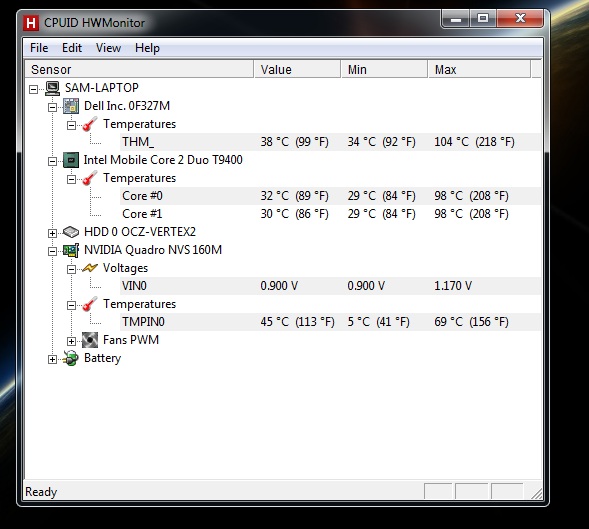Expand the HDD 0 OCZ-VERTEX2 node
The image size is (589, 529).
pos(52,233)
